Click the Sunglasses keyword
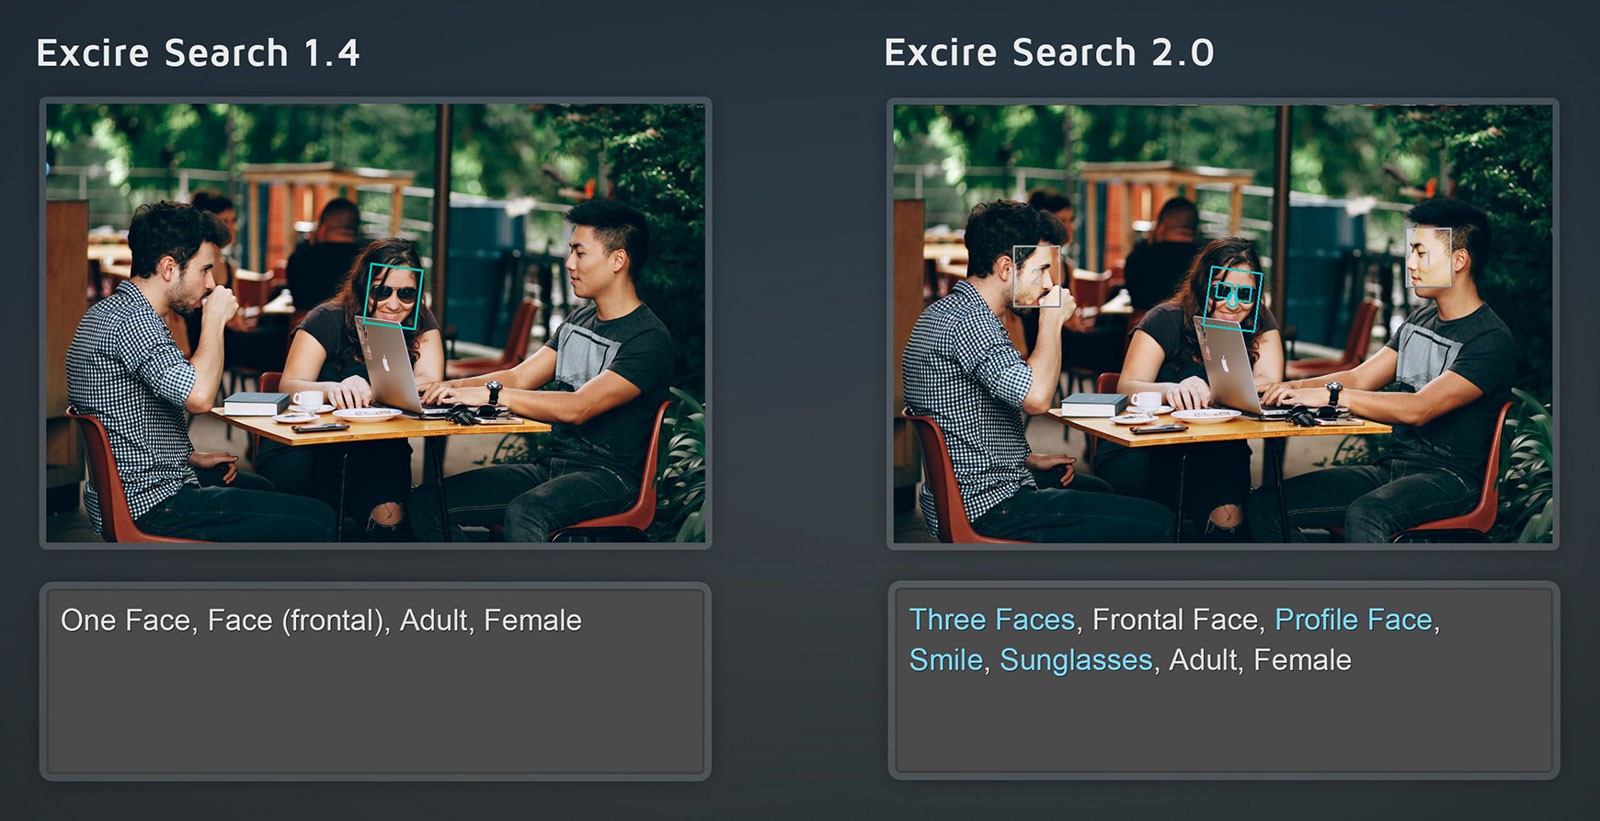Viewport: 1600px width, 821px height. (1076, 660)
